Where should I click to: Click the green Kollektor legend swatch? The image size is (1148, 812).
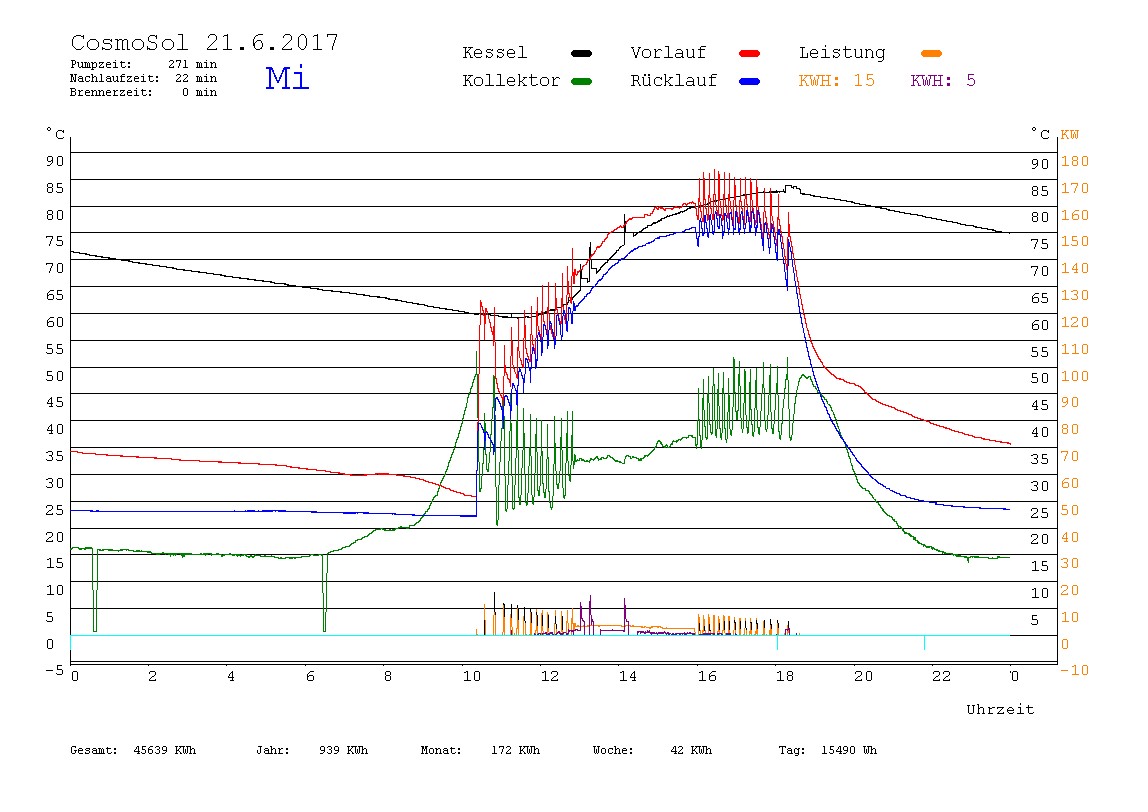(x=581, y=81)
